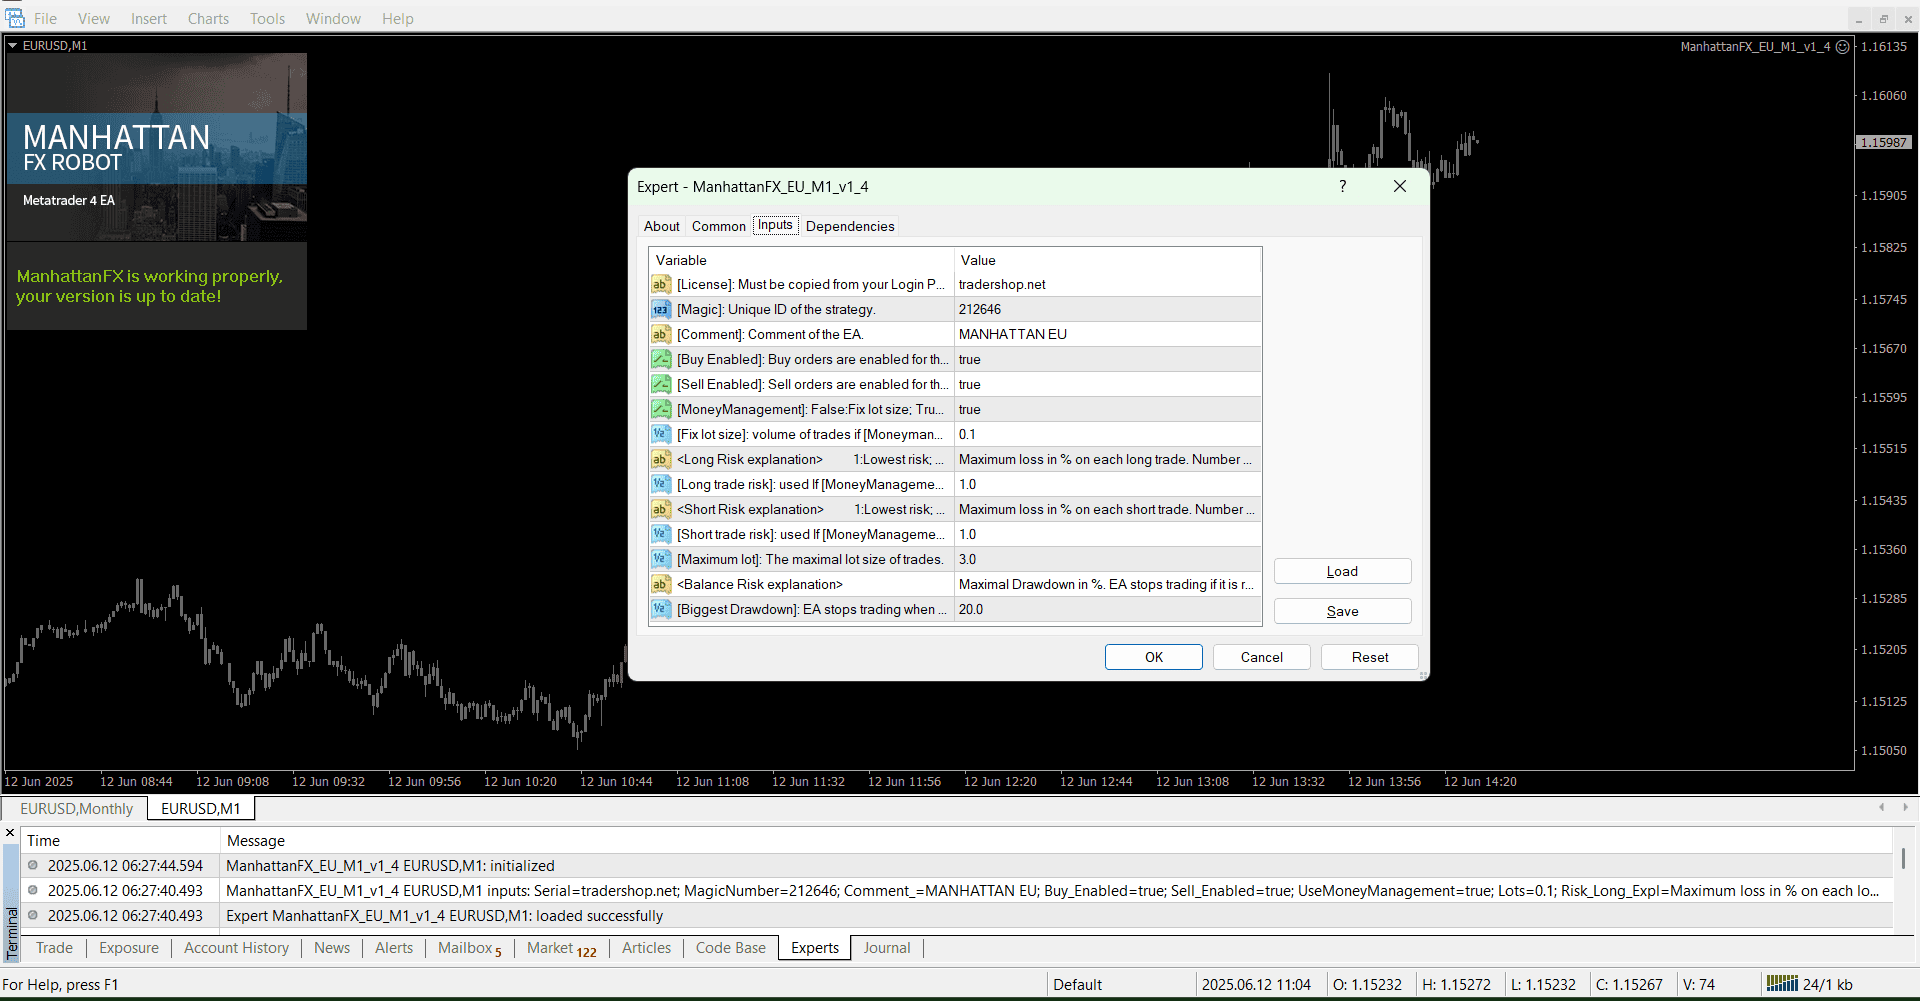Open the Insert menu
This screenshot has height=1001, width=1920.
(149, 18)
